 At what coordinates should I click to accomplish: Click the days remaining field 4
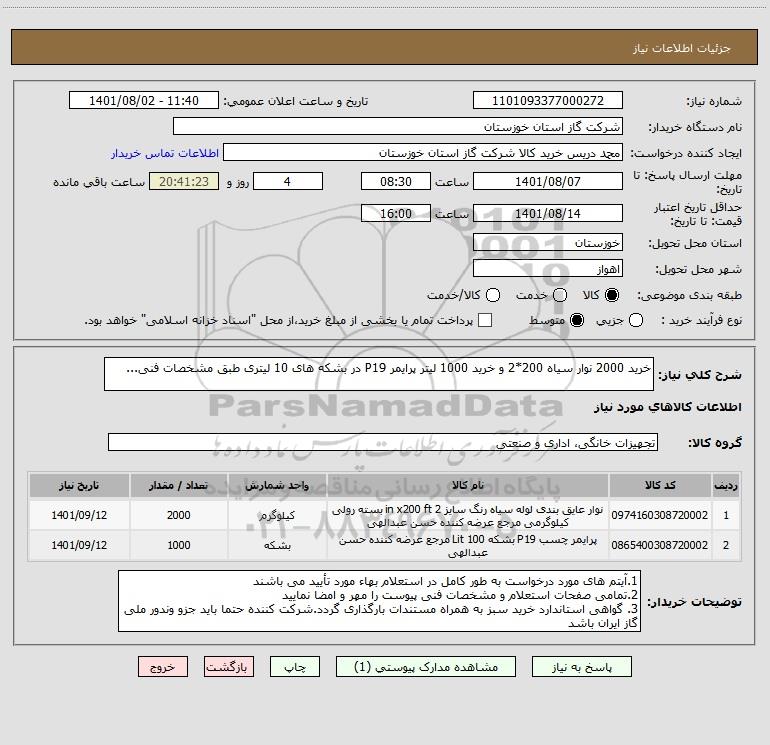pyautogui.click(x=288, y=181)
